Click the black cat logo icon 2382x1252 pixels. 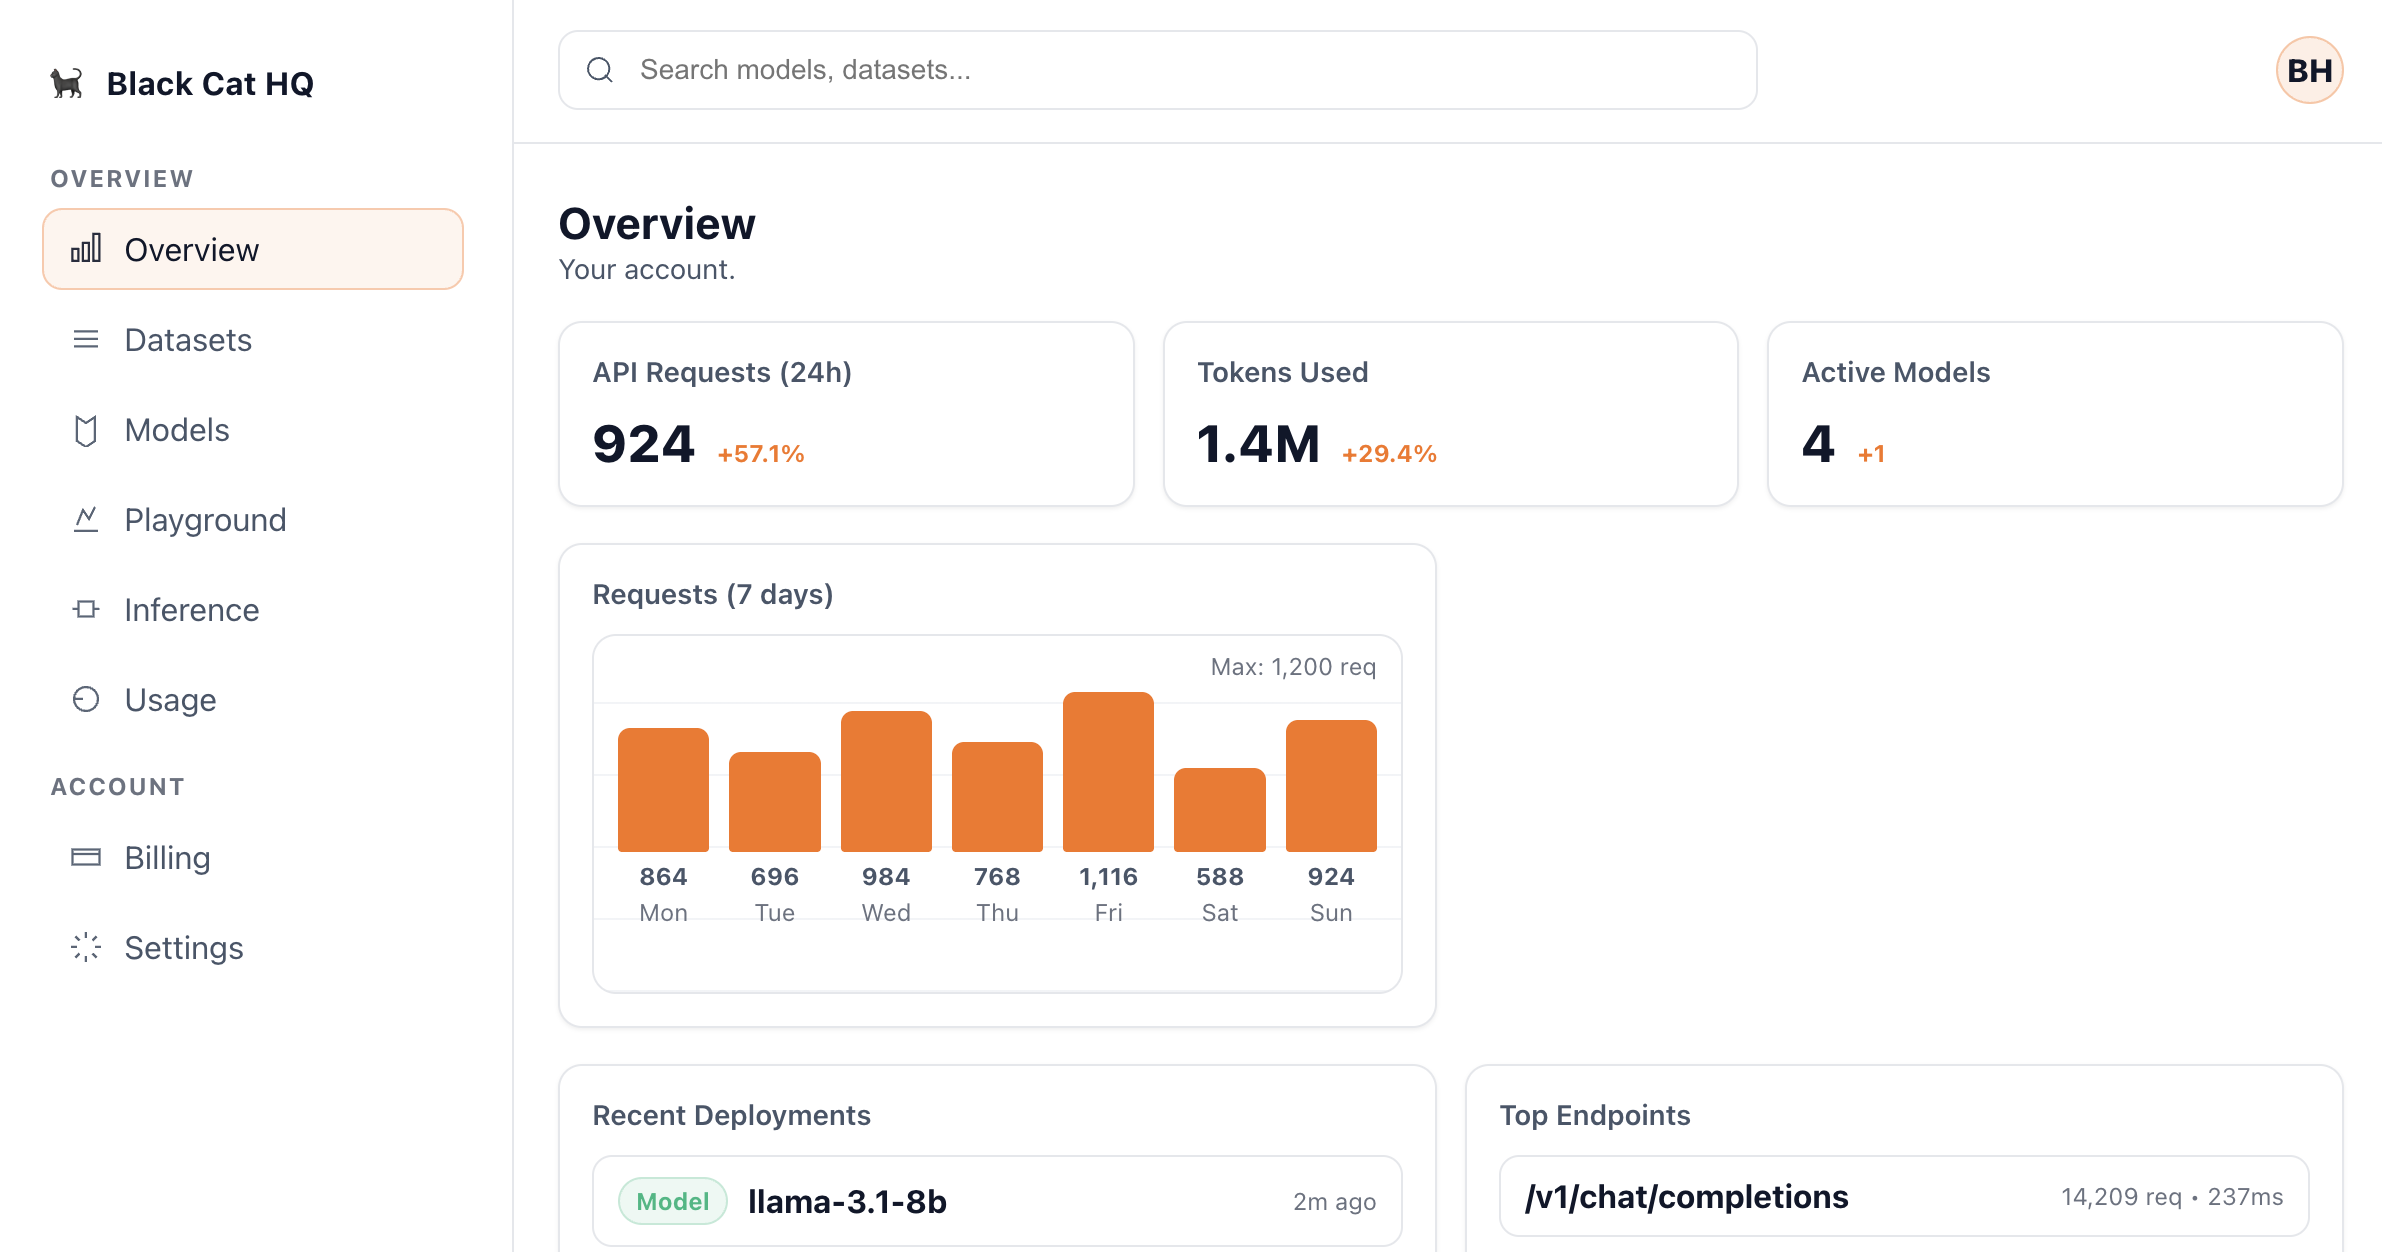point(67,83)
